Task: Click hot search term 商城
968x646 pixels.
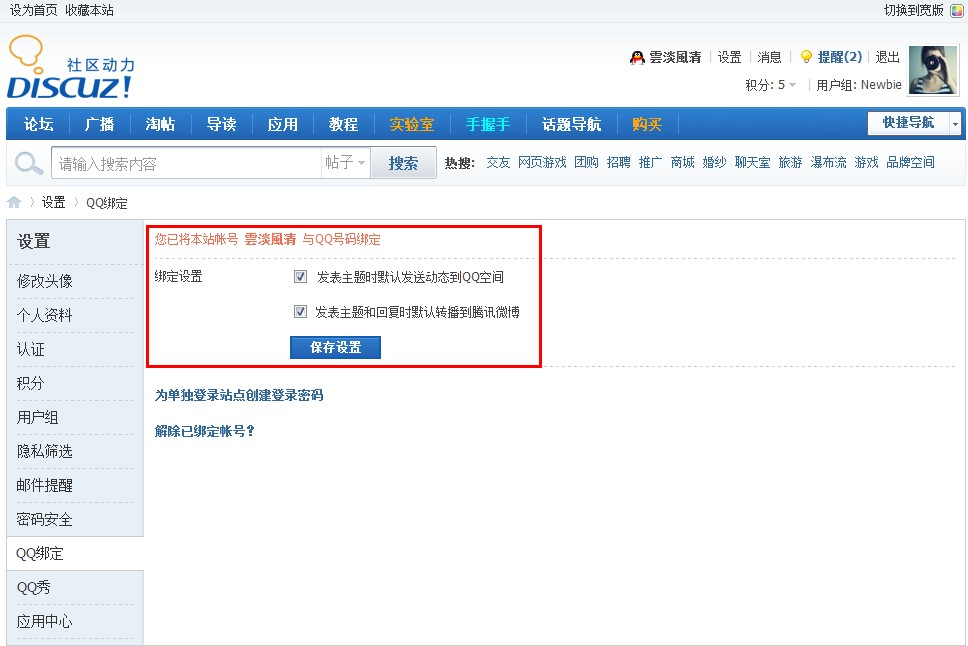Action: pos(683,162)
